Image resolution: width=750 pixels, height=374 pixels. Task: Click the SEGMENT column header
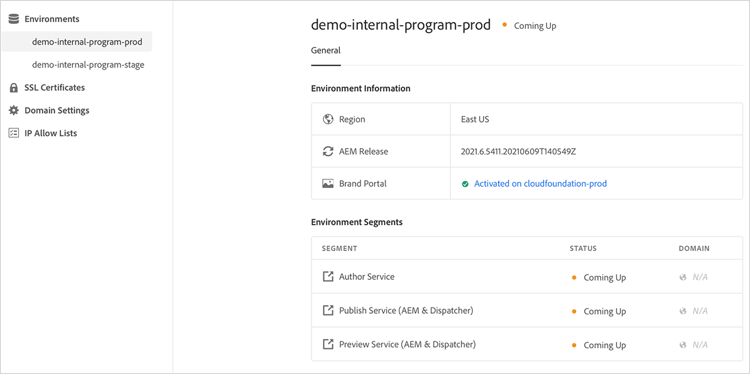click(339, 249)
